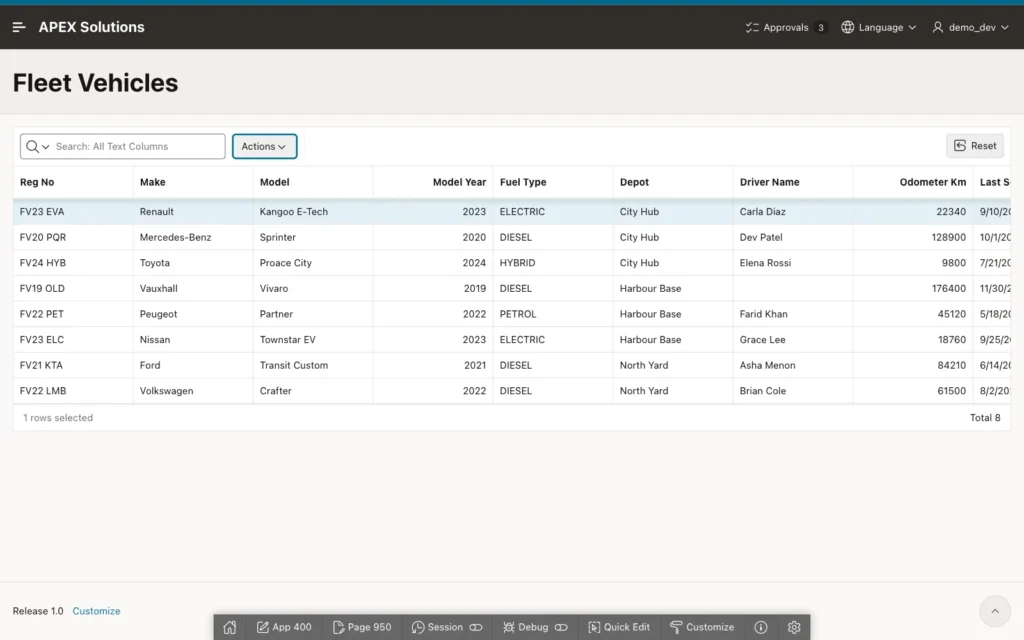Toggle the Debug switch in developer toolbar

[x=561, y=627]
